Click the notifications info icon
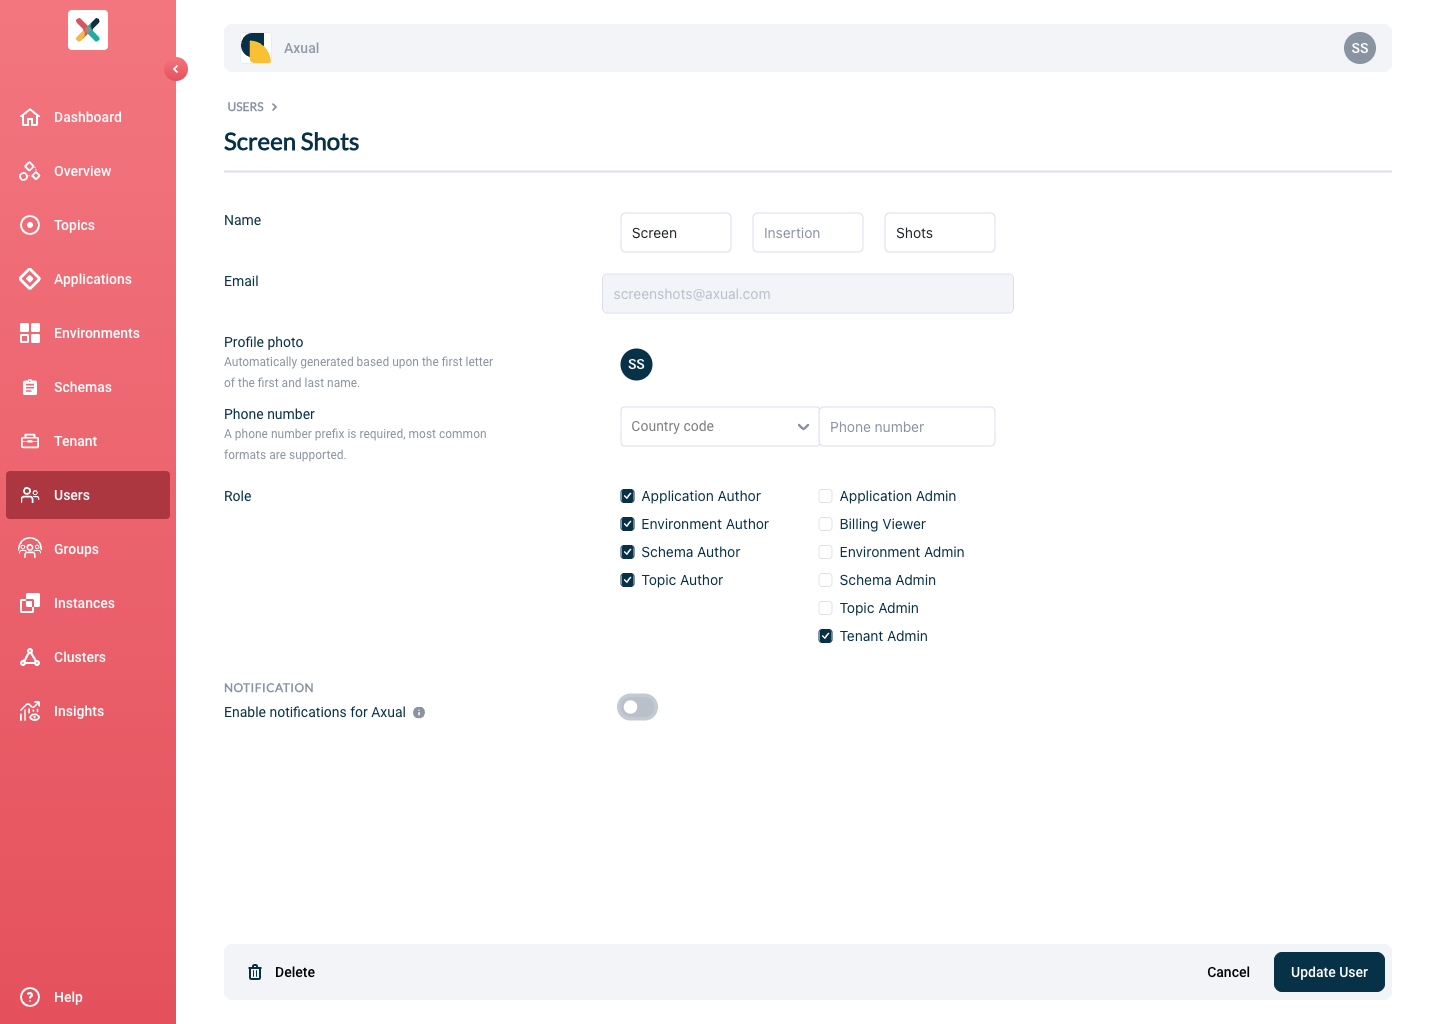 tap(419, 713)
